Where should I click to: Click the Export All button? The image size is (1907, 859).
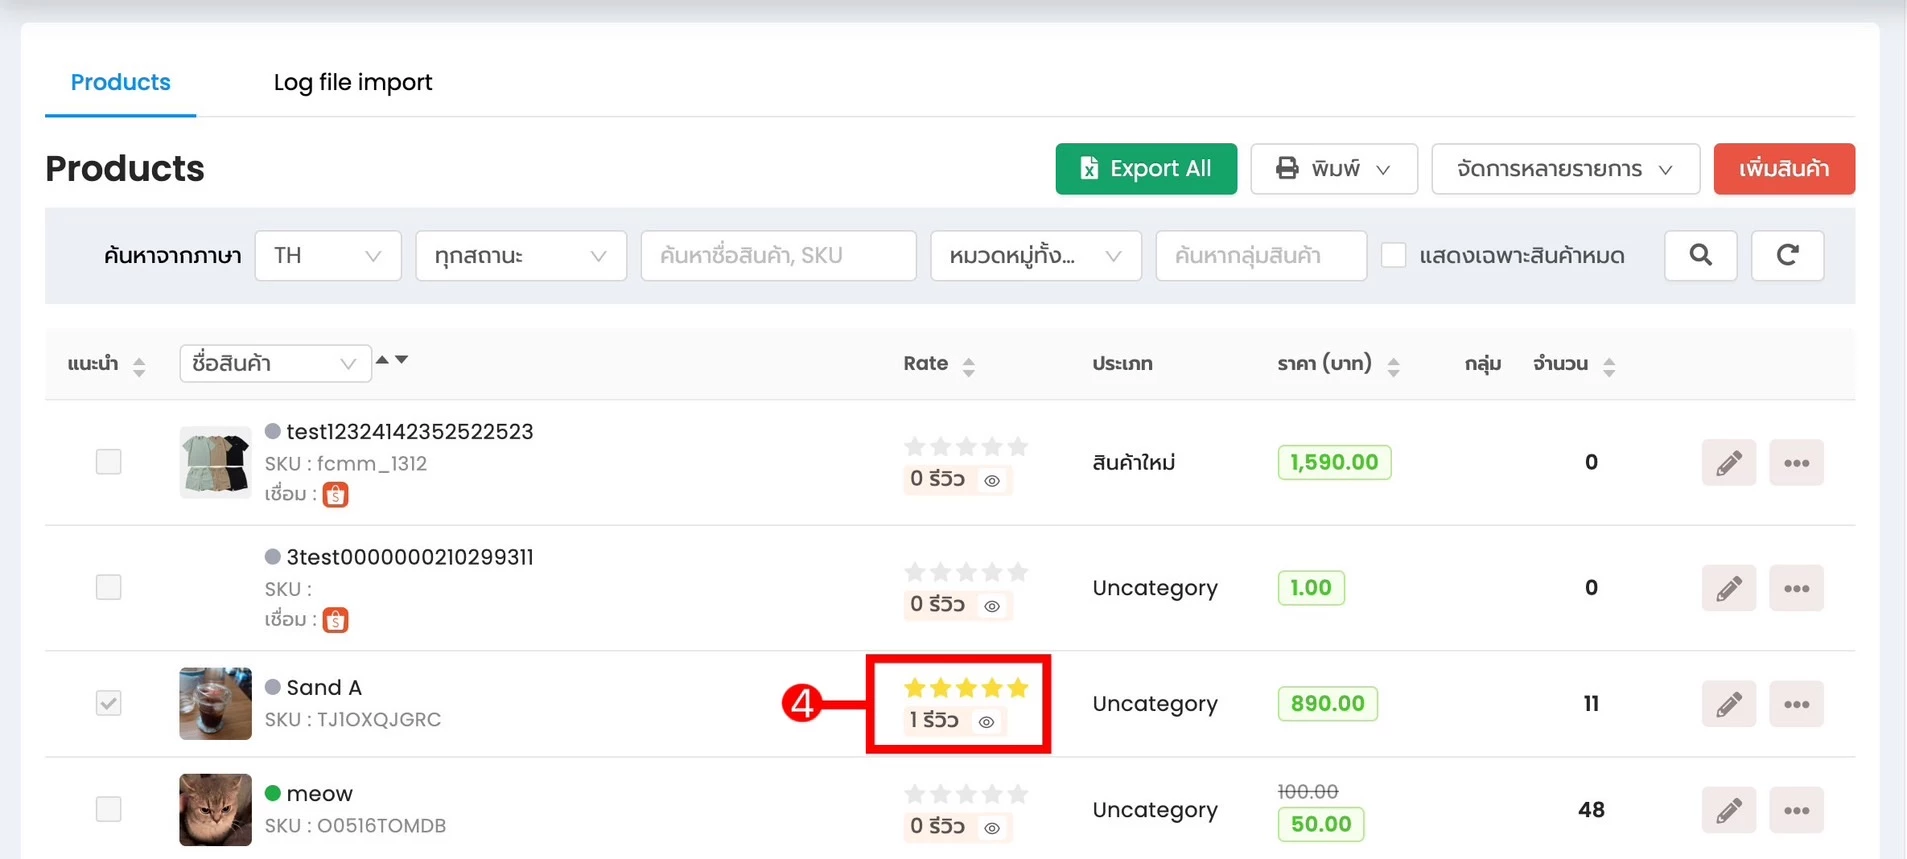pyautogui.click(x=1146, y=168)
